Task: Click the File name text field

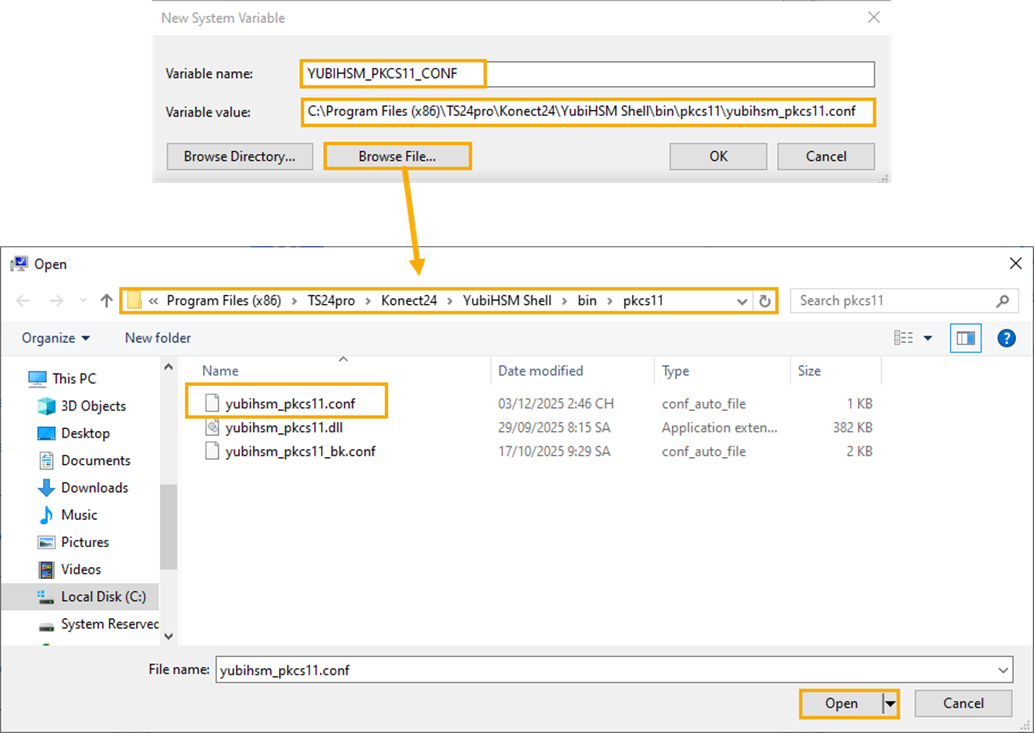Action: tap(605, 670)
